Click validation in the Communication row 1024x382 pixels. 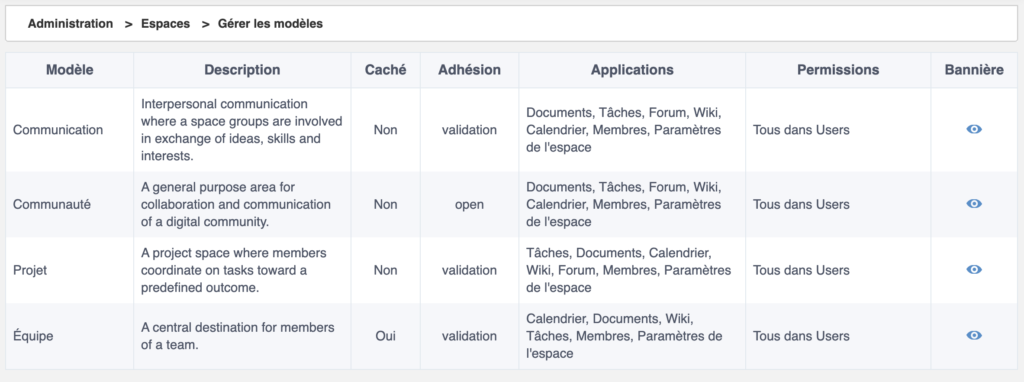click(x=470, y=130)
